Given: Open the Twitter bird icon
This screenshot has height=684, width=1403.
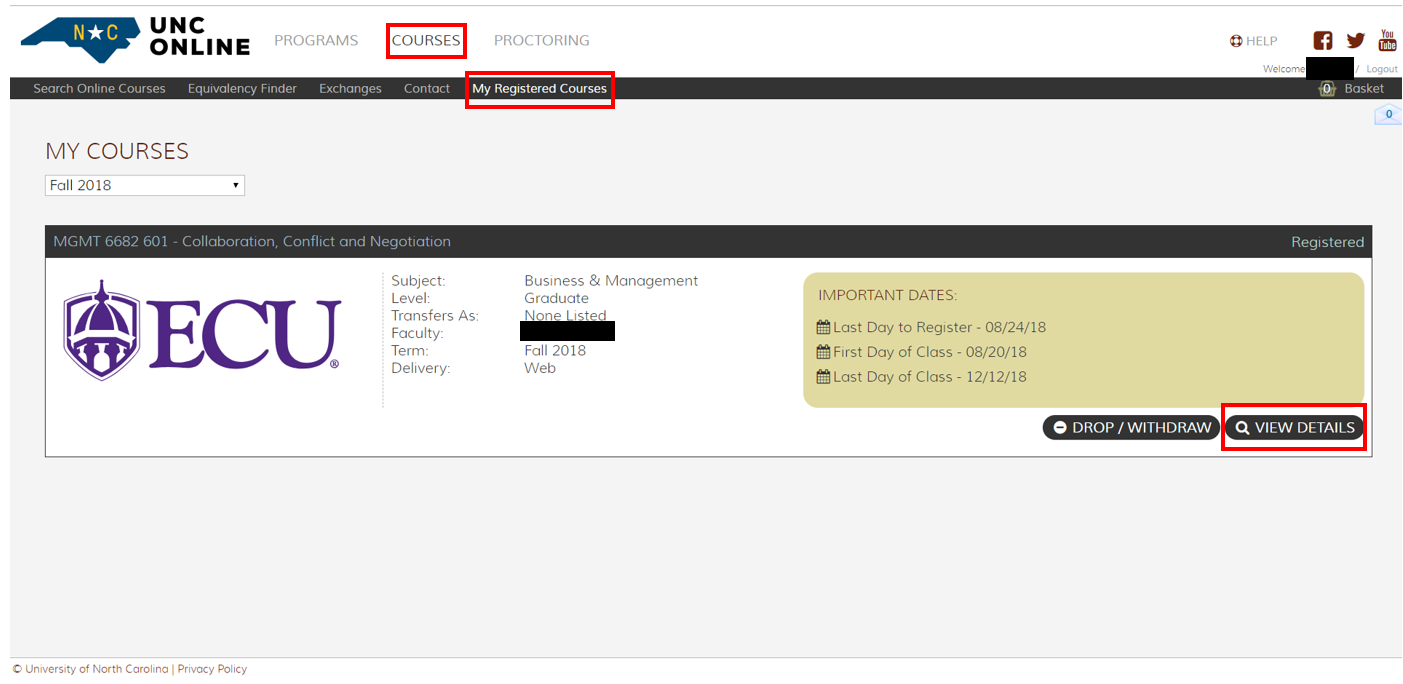Looking at the screenshot, I should (1355, 41).
